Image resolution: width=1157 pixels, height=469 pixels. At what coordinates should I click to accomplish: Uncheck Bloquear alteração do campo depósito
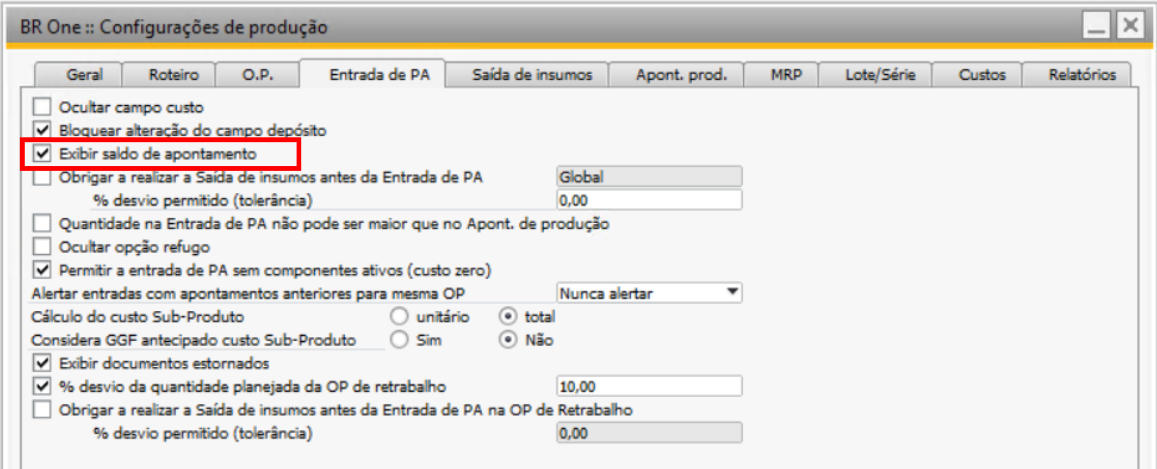[42, 130]
